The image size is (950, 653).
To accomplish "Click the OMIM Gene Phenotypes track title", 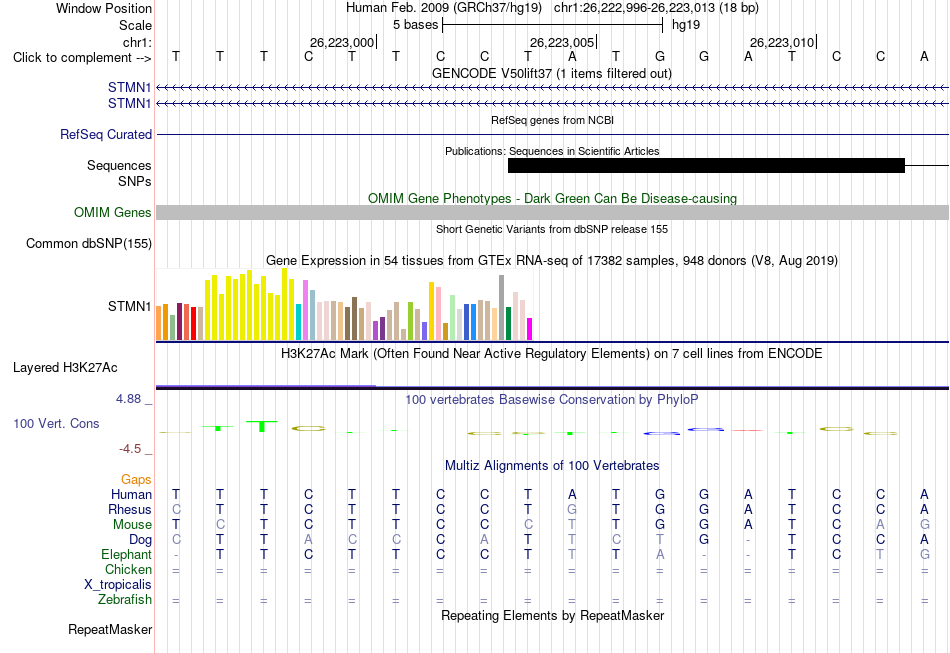I will (552, 198).
